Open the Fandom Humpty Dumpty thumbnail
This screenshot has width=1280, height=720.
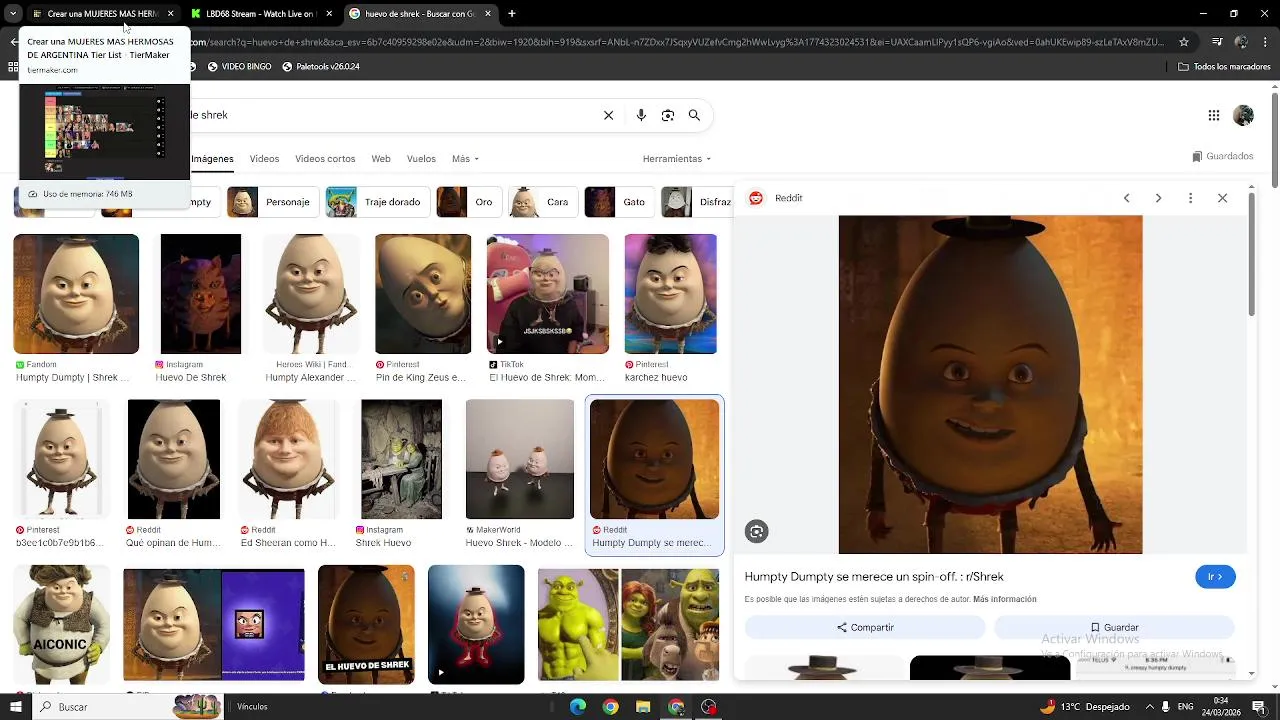pyautogui.click(x=76, y=294)
